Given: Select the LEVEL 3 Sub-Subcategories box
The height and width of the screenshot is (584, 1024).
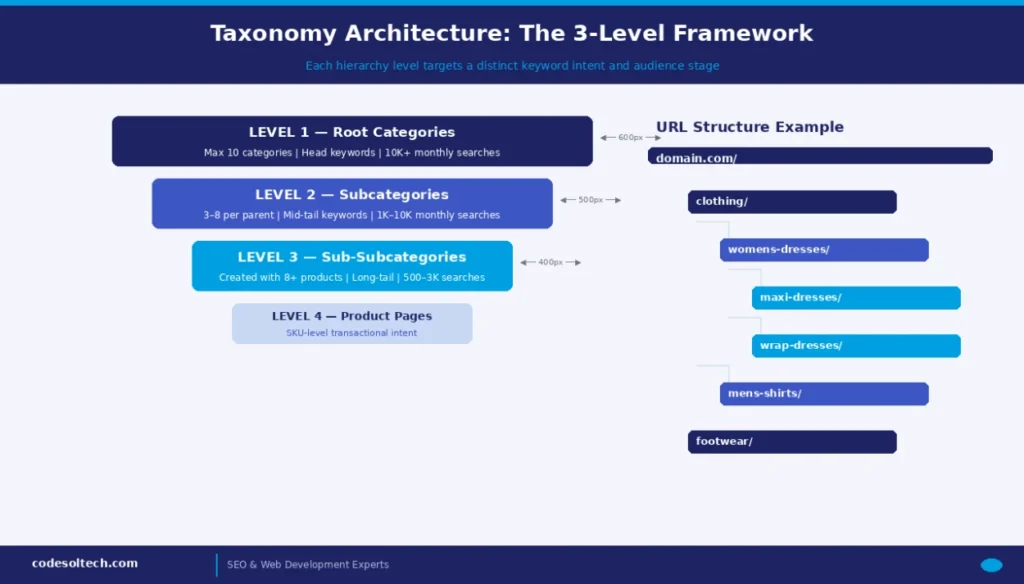Looking at the screenshot, I should coord(351,265).
